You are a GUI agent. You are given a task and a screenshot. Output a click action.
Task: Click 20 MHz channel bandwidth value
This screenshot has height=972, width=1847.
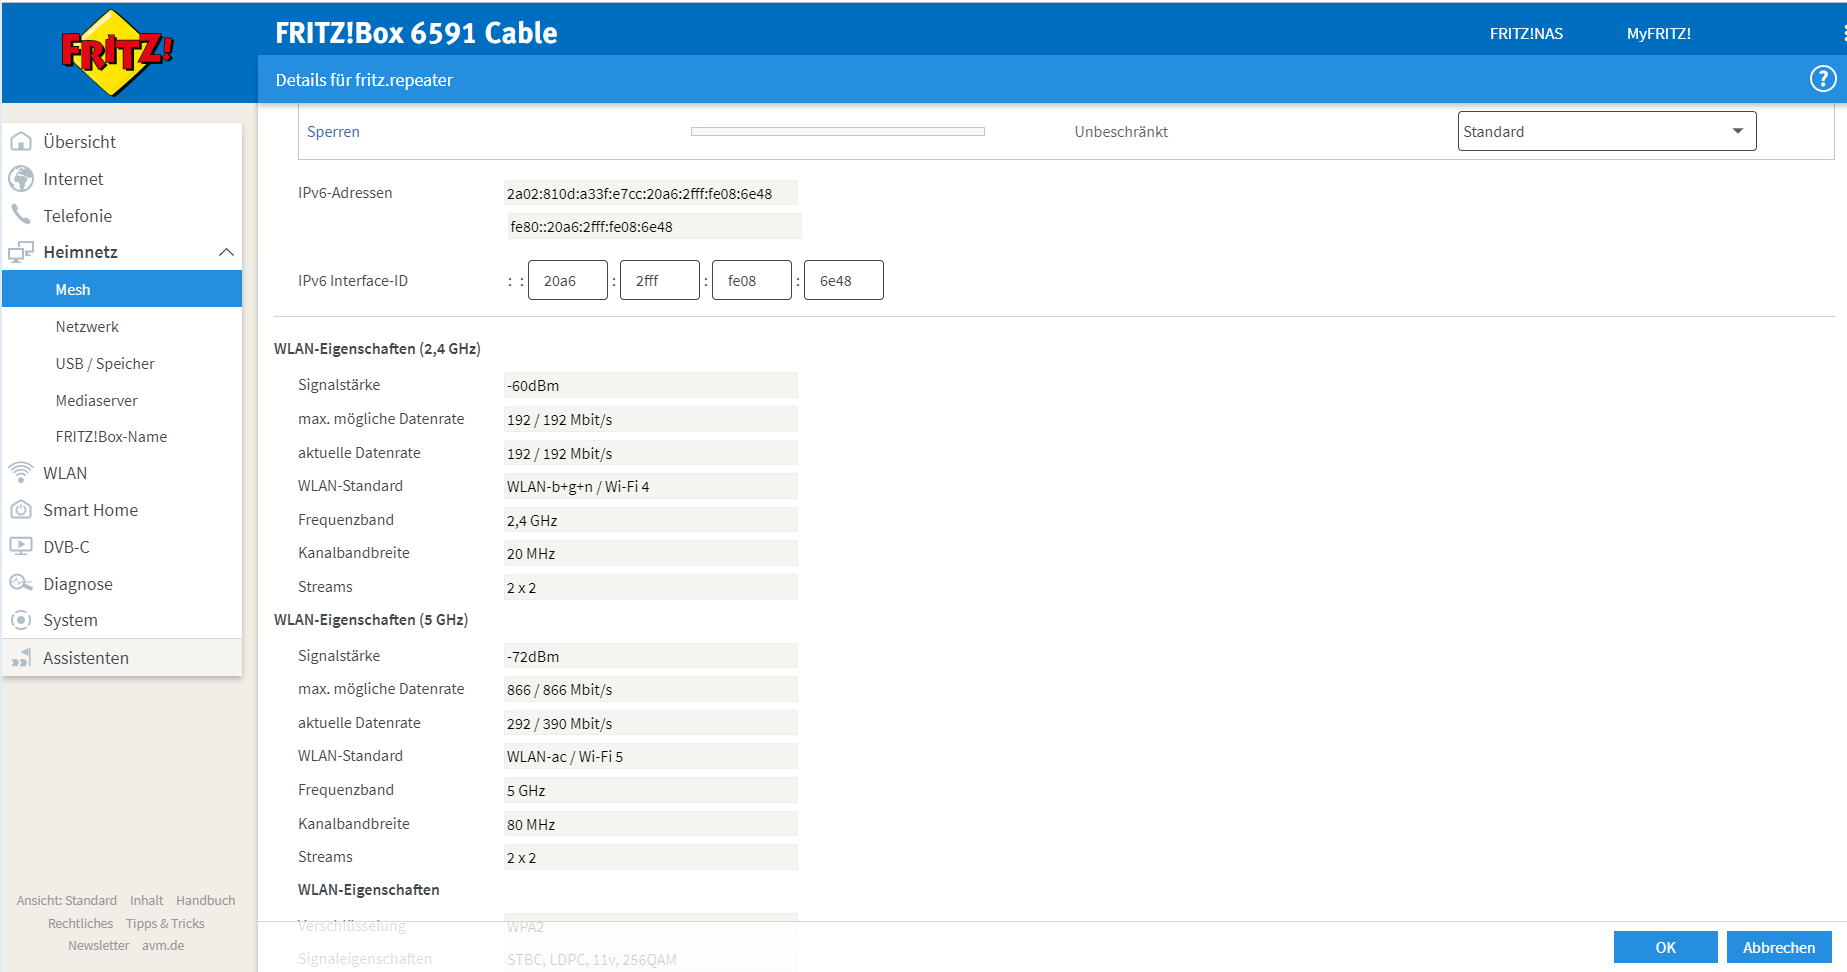651,553
